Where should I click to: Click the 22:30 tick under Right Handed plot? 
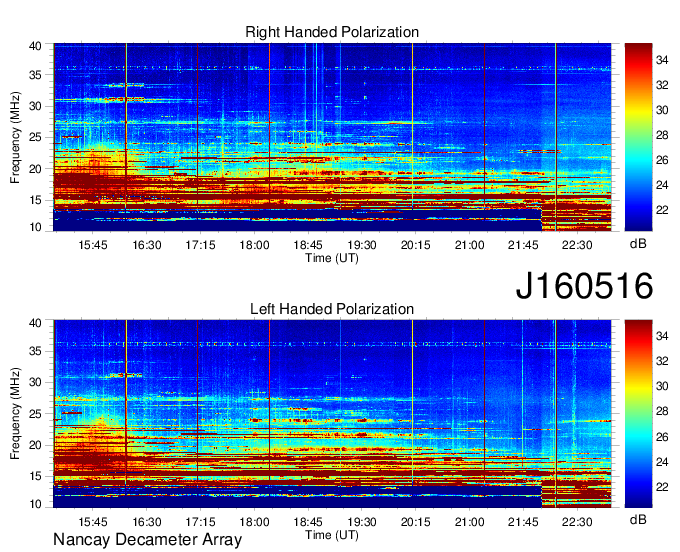coord(577,245)
